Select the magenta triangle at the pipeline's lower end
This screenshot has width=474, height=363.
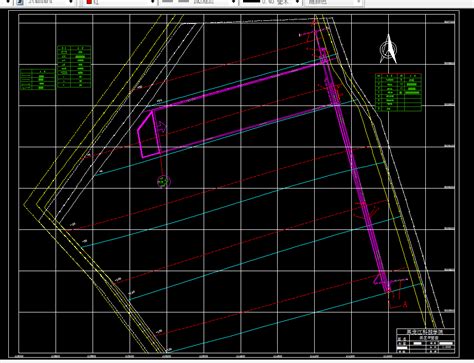click(378, 279)
